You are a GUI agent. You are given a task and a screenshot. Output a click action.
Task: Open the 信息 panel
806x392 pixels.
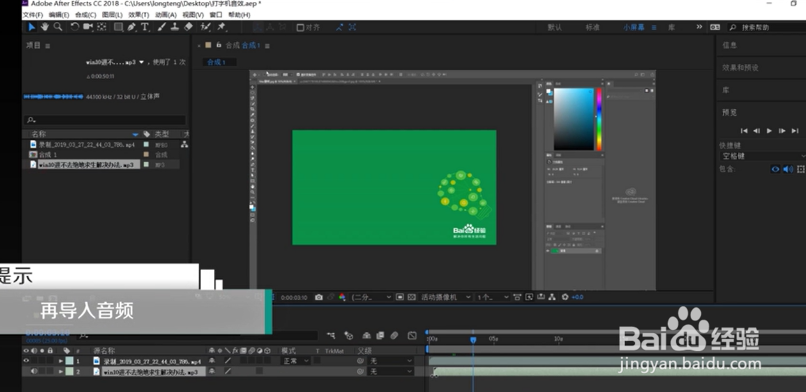[729, 45]
